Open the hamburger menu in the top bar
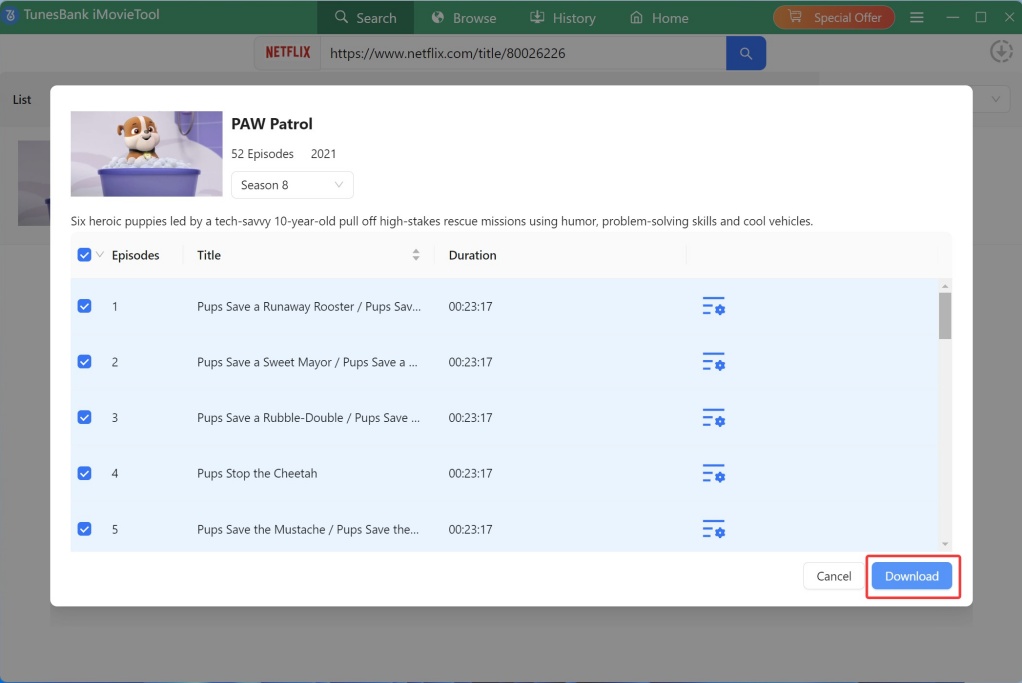Screen dimensions: 1022x683 click(916, 17)
